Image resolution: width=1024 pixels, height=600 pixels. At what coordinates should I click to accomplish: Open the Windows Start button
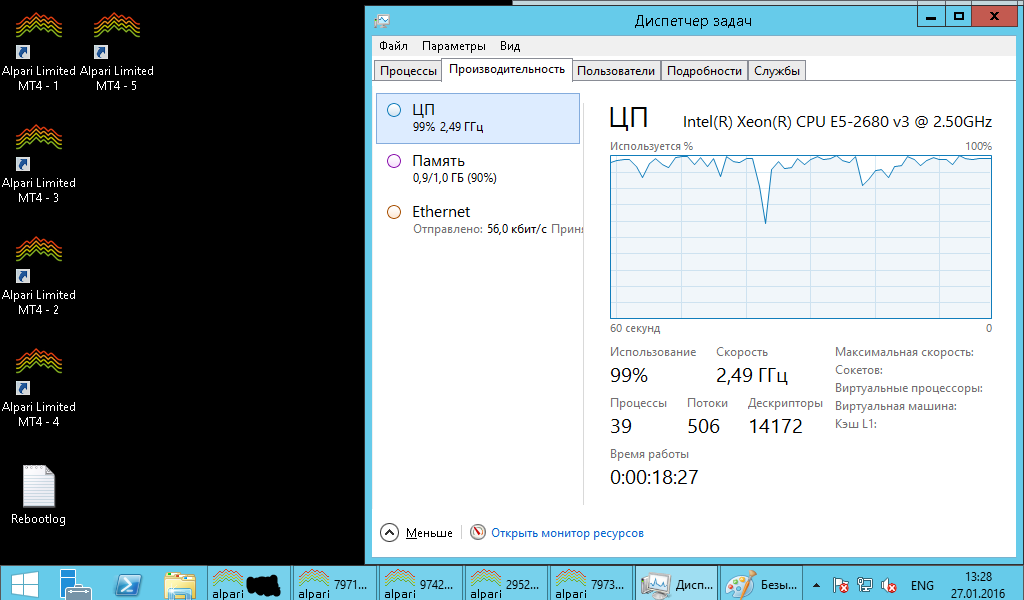tap(25, 584)
